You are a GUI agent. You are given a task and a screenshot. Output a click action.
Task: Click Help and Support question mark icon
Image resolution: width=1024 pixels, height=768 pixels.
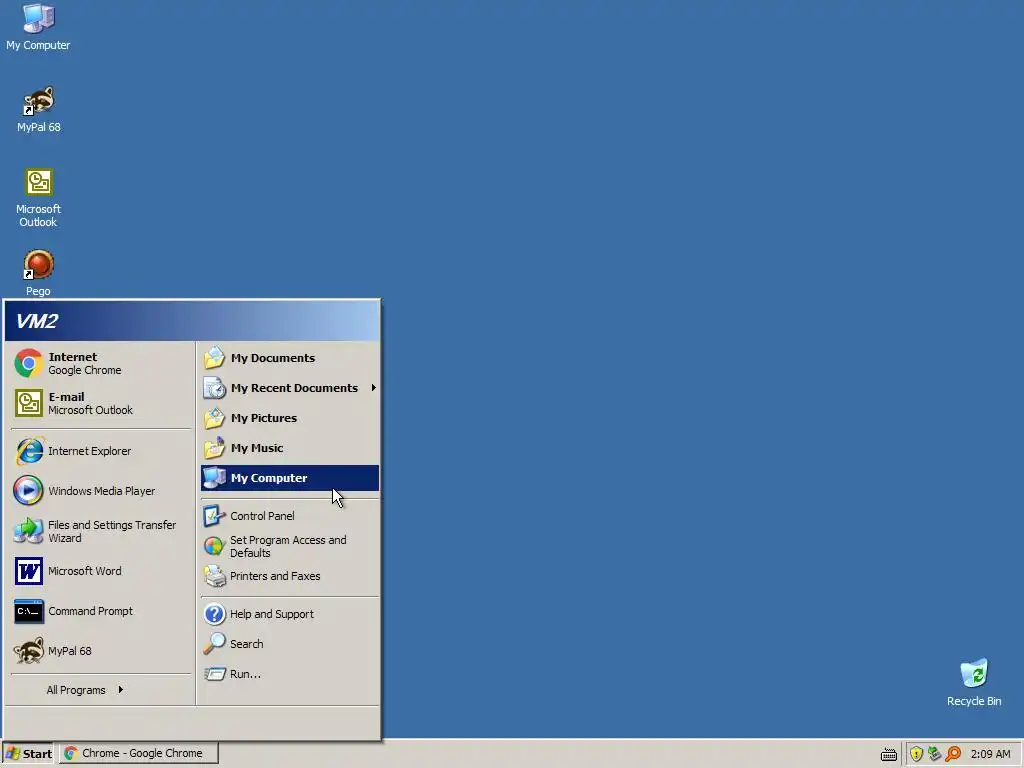(214, 614)
